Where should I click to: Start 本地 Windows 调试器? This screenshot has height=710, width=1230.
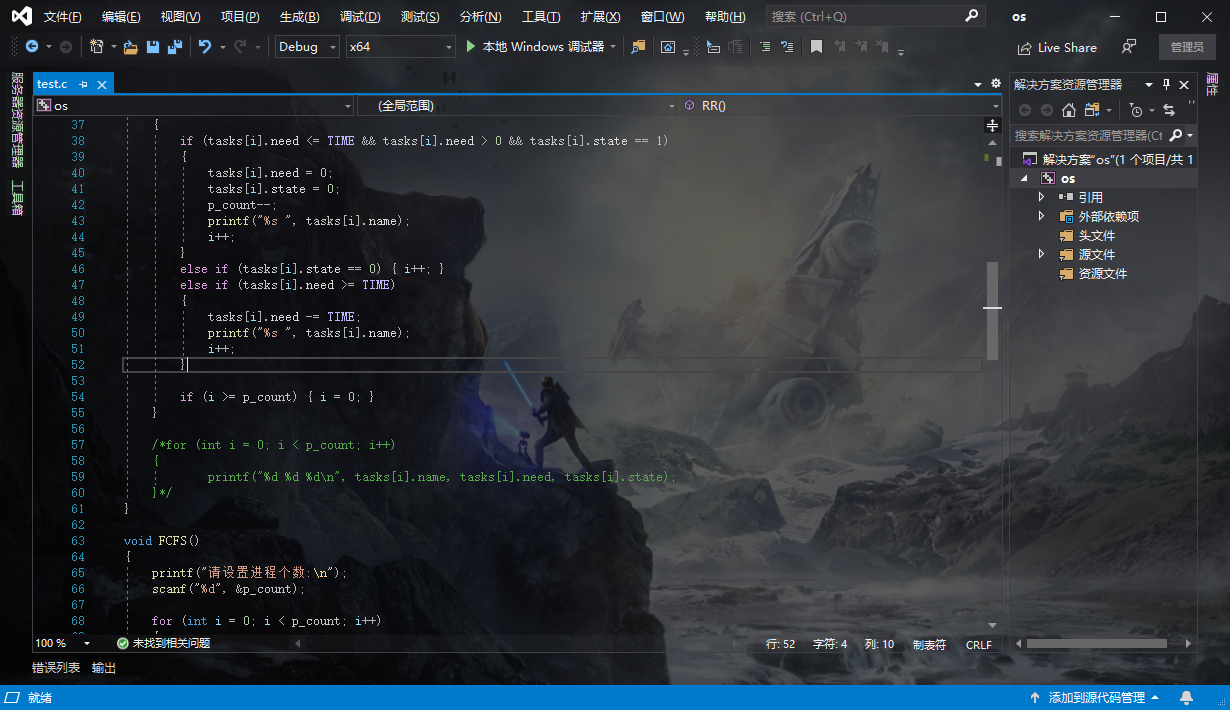pos(535,47)
